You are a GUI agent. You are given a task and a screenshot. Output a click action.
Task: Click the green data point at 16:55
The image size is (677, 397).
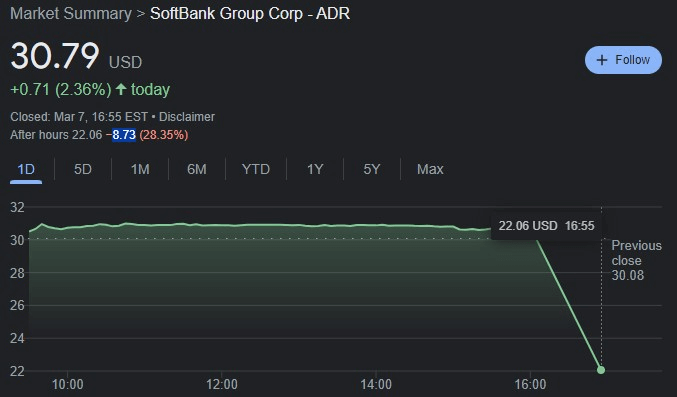coord(601,370)
